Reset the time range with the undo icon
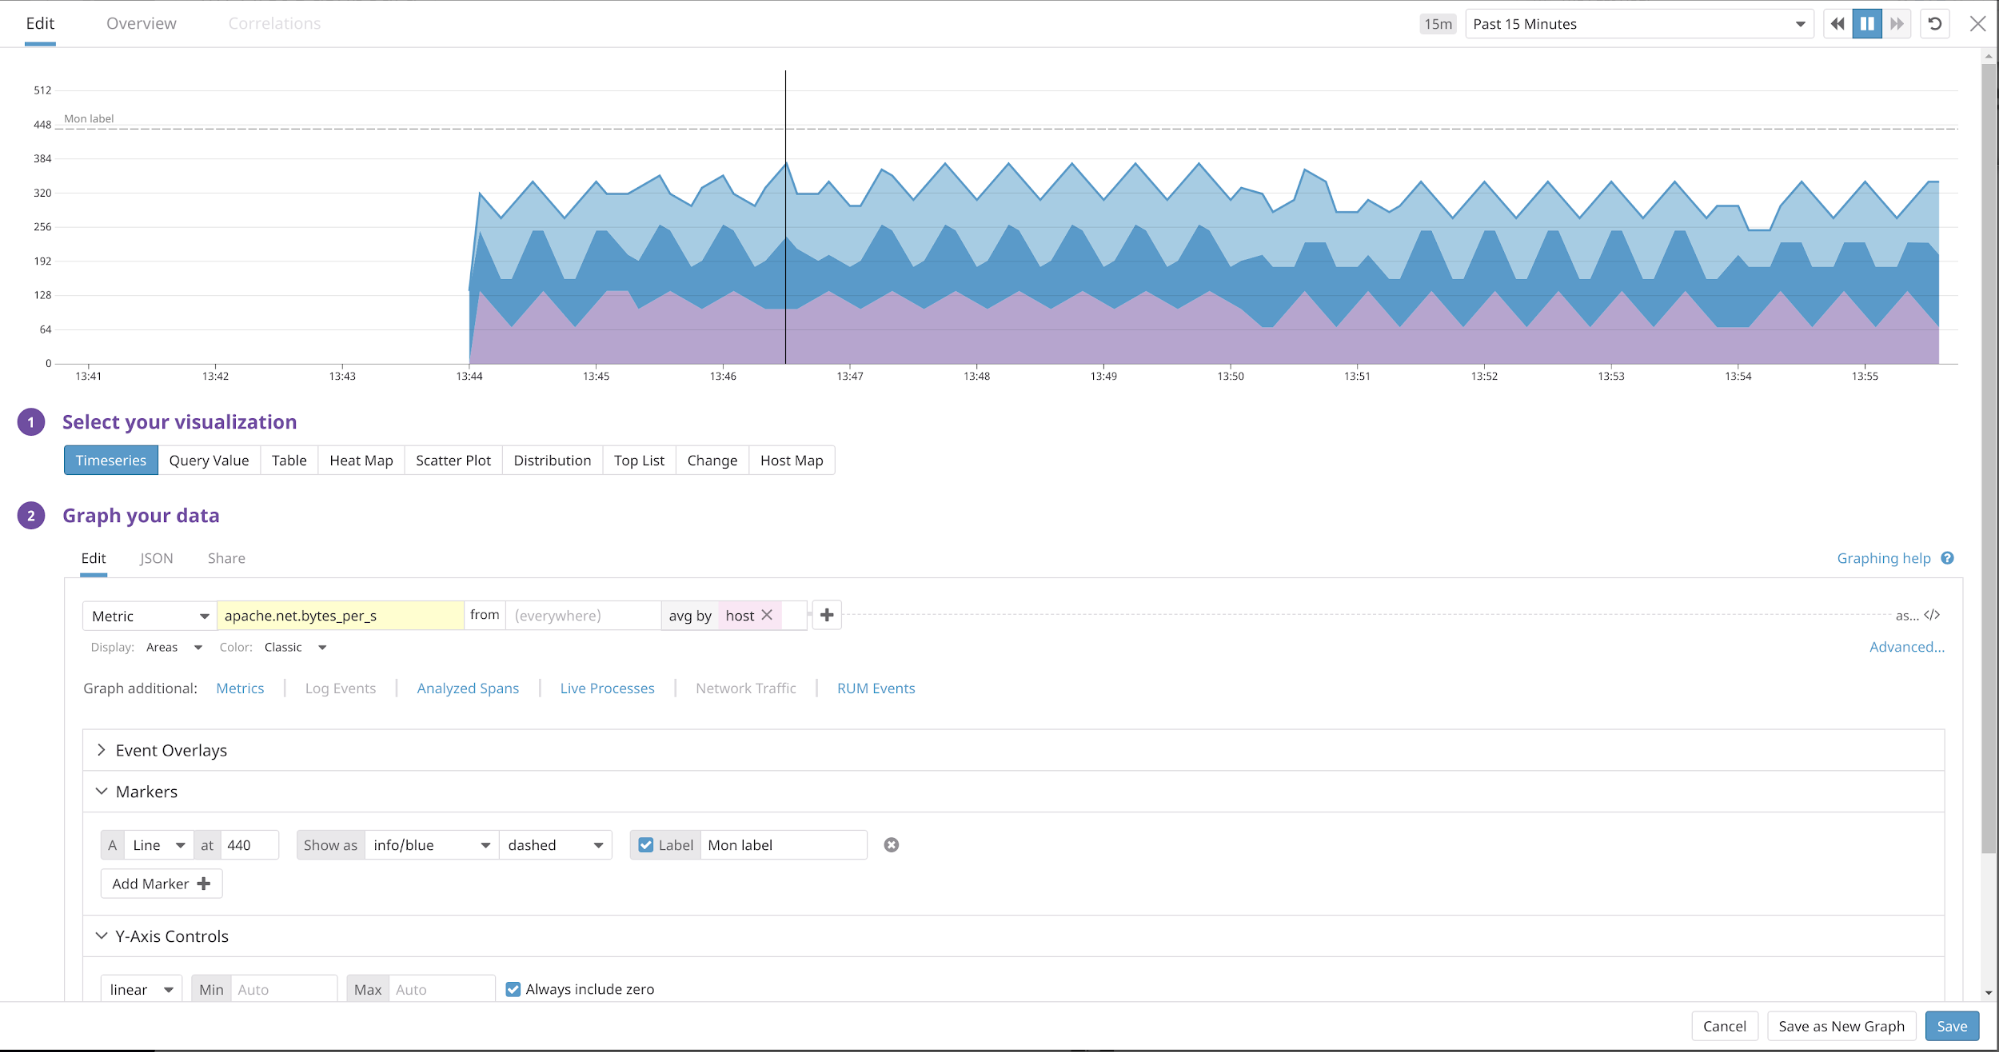Viewport: 1999px width, 1053px height. [1935, 24]
